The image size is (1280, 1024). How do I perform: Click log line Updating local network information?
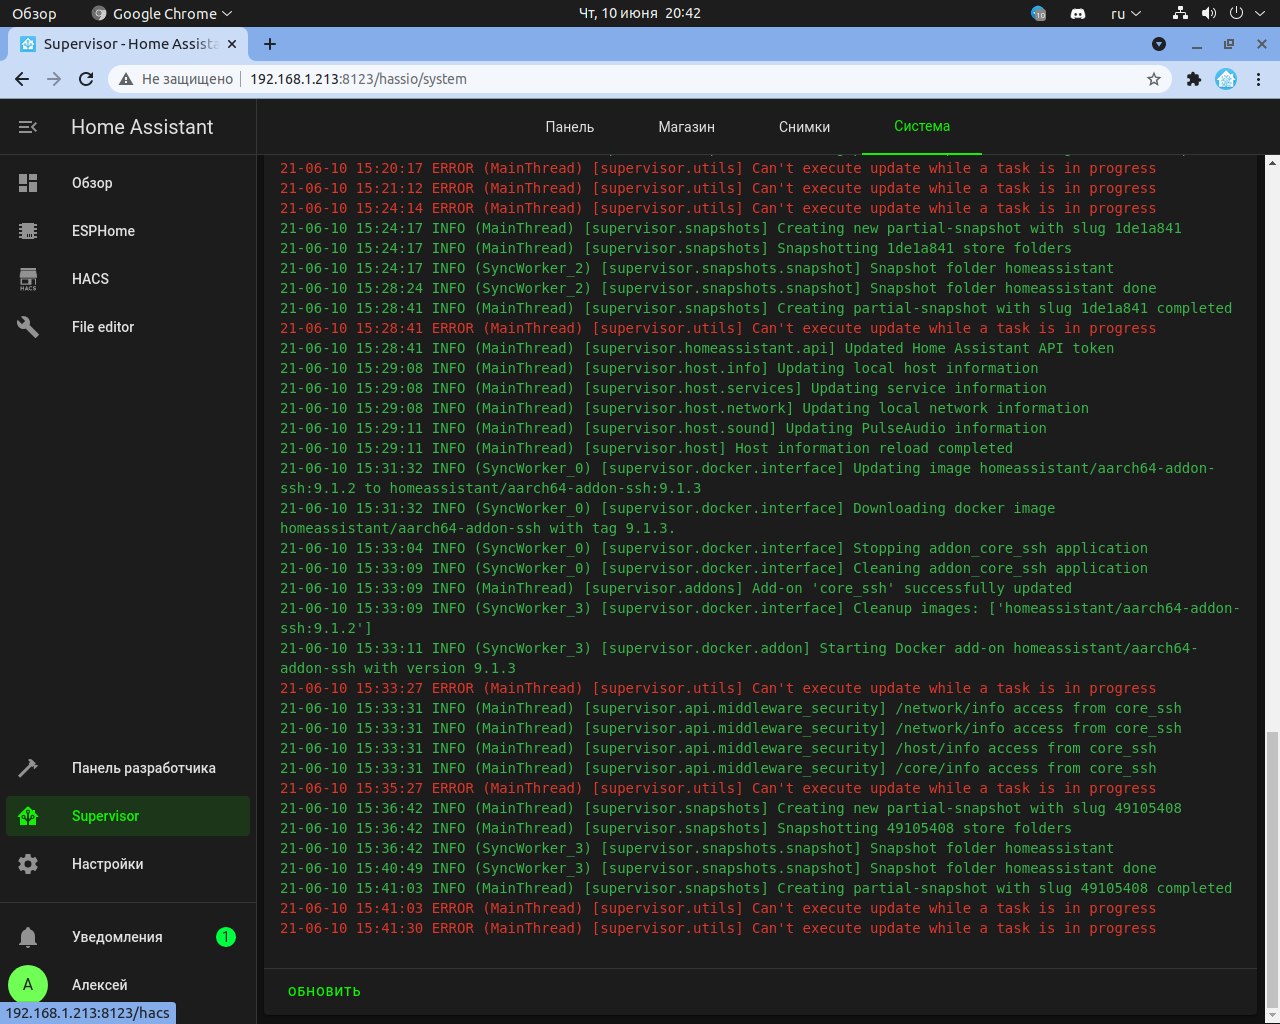coord(684,408)
